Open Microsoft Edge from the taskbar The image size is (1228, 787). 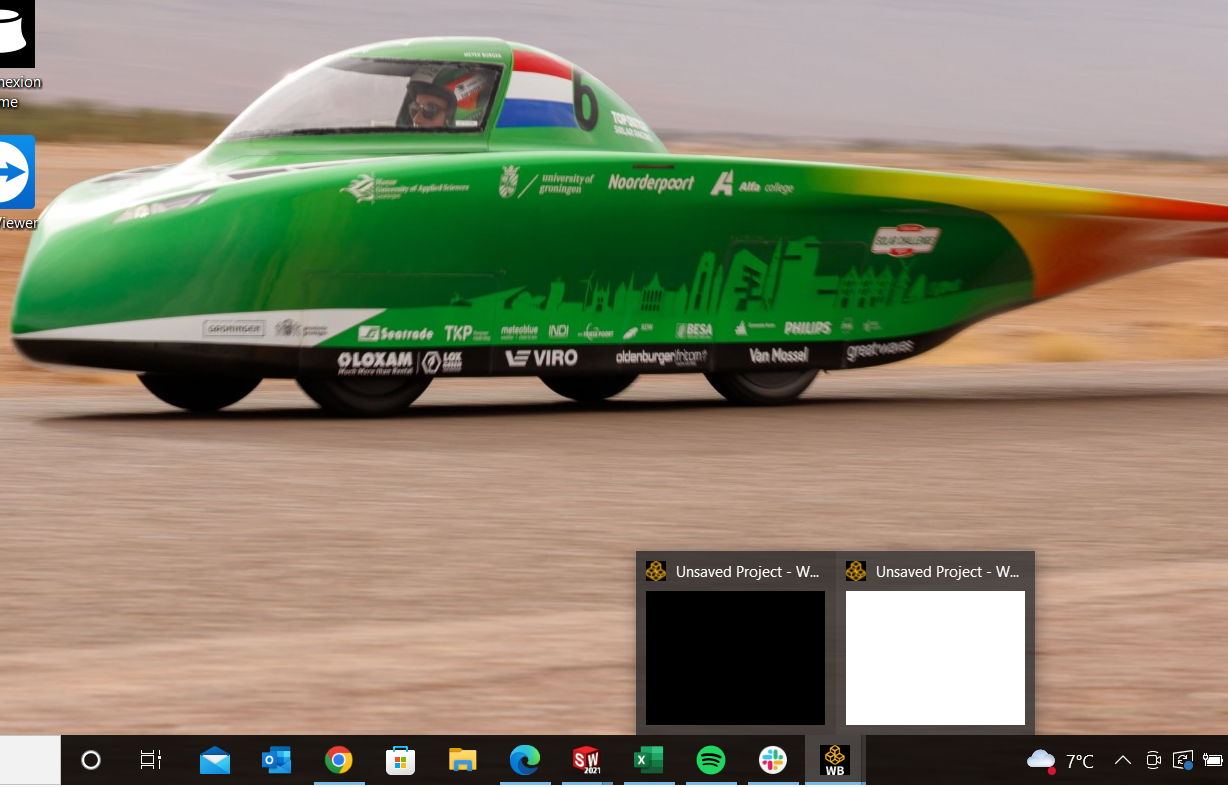pyautogui.click(x=524, y=761)
